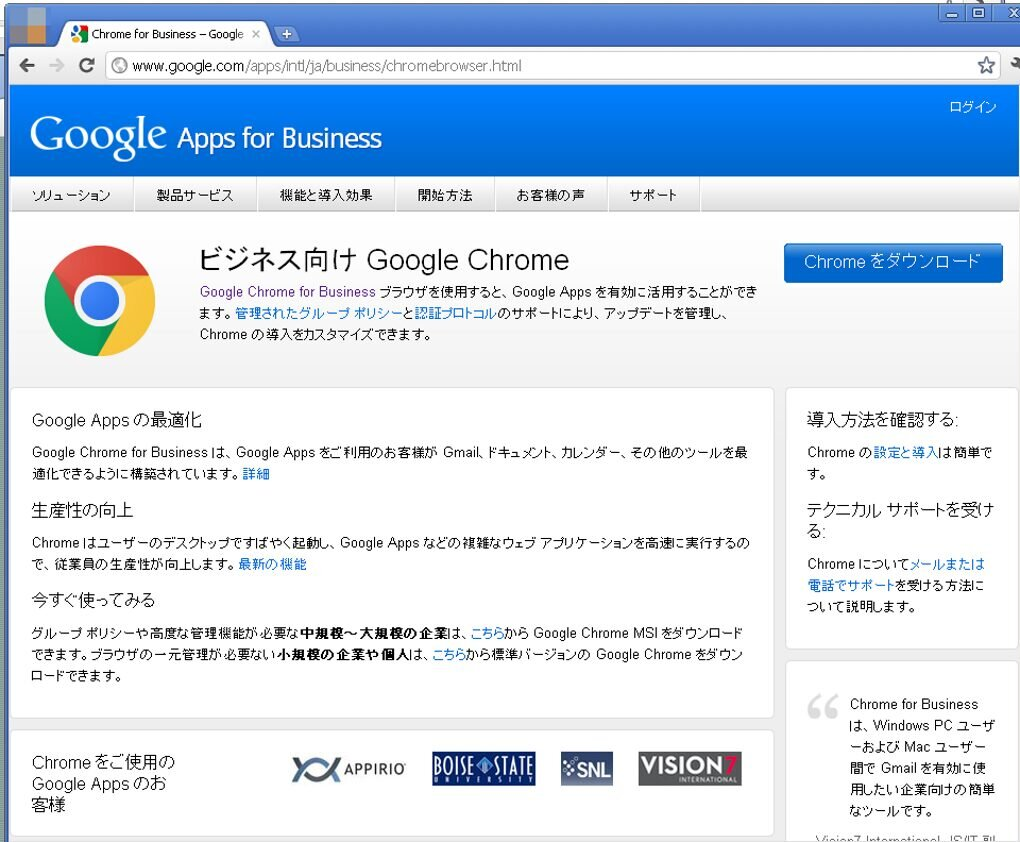Select the 開始方法 navigation item

(x=445, y=195)
